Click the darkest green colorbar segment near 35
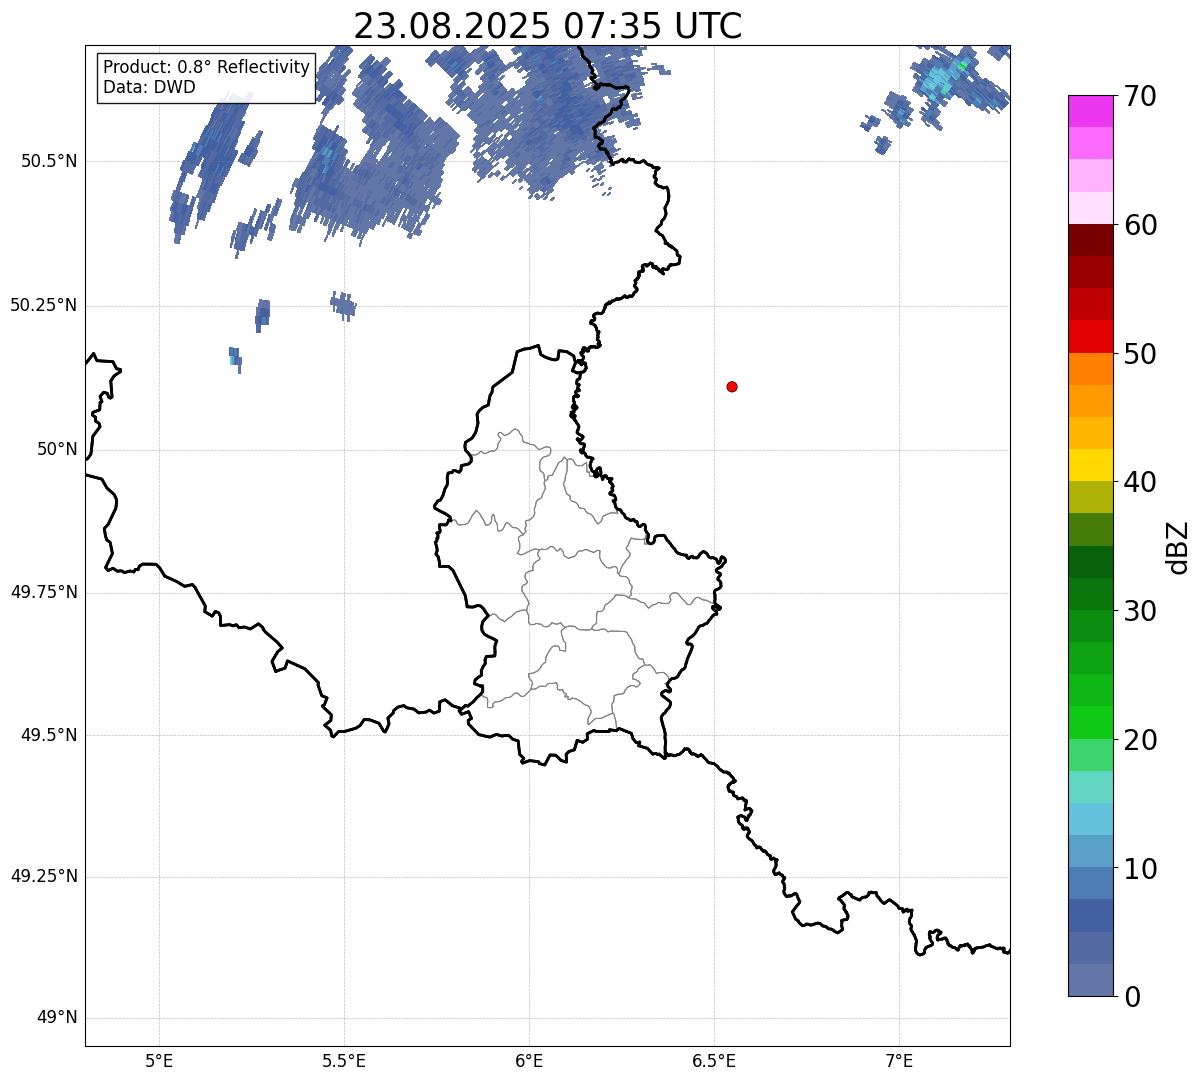Screen dimensions: 1202x1081 tap(1091, 562)
